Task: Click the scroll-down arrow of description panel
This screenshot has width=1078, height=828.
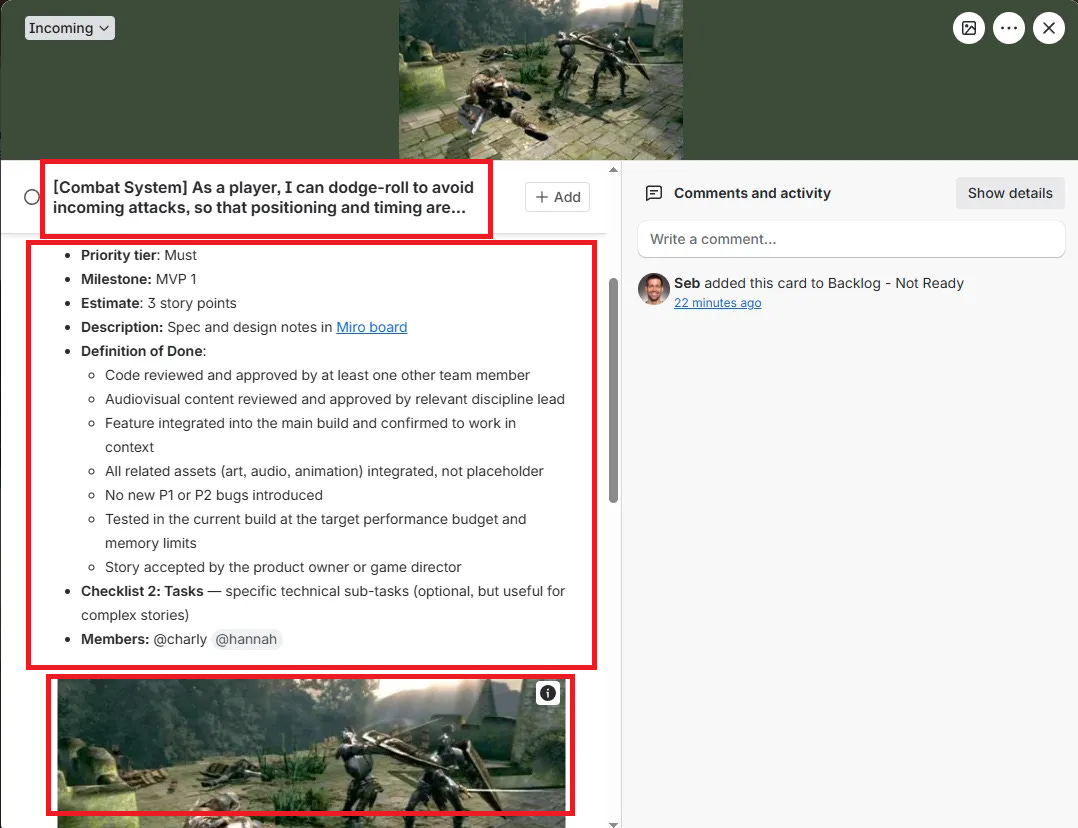Action: coord(613,824)
